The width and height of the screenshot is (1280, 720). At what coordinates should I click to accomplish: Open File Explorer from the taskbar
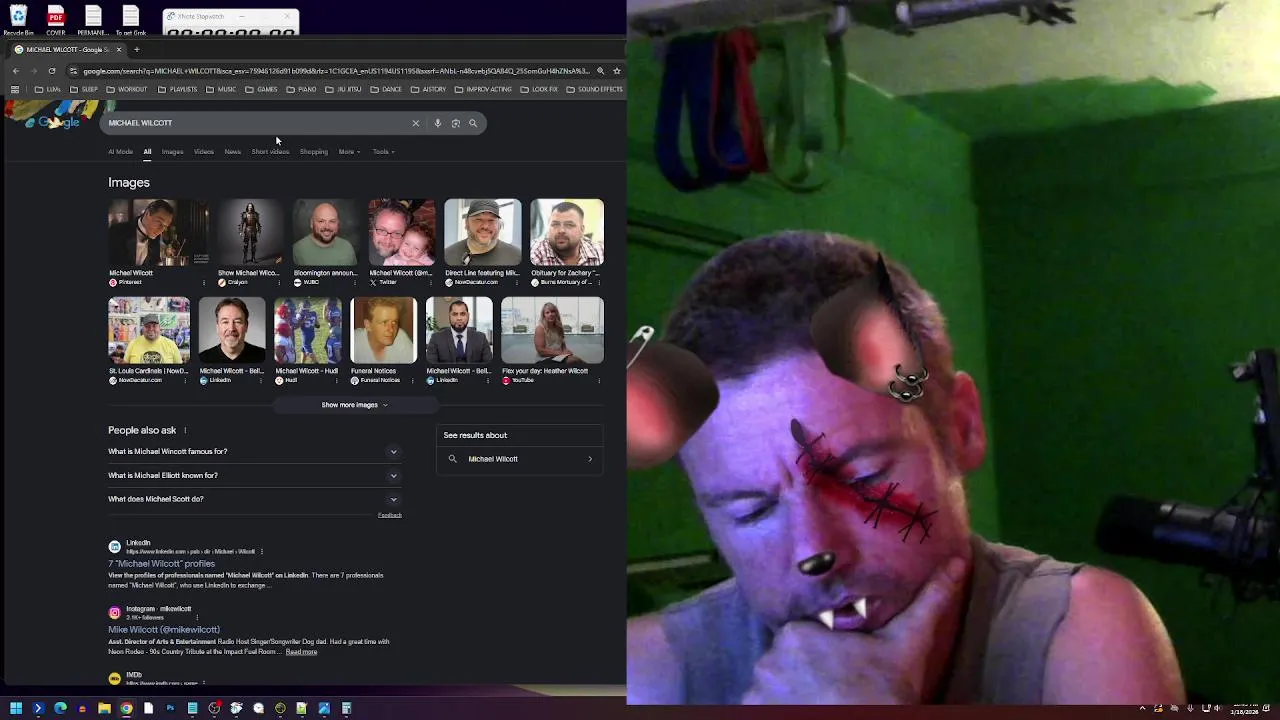[x=104, y=708]
